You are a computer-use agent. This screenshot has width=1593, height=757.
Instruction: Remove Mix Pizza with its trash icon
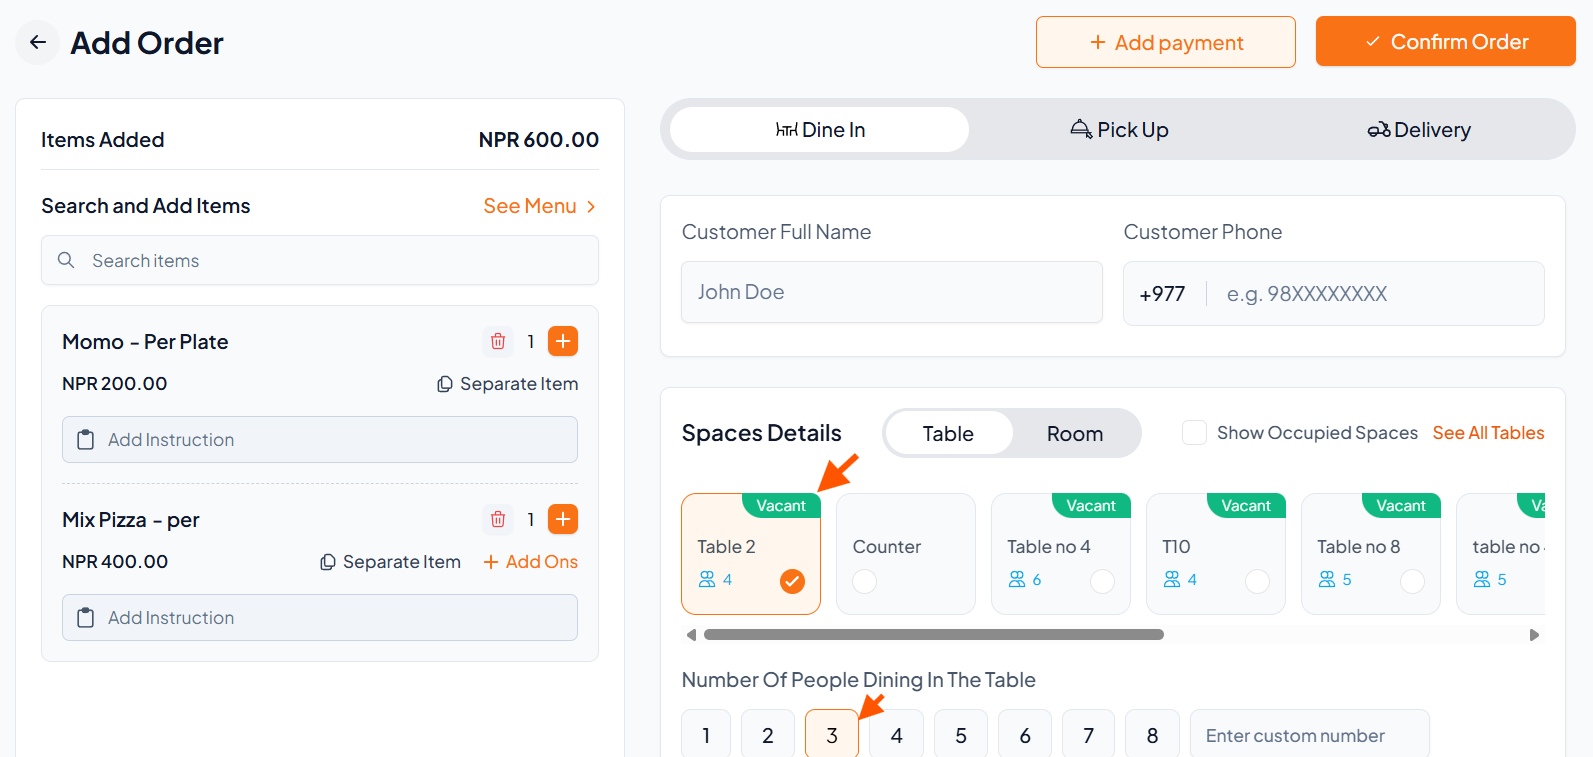498,519
